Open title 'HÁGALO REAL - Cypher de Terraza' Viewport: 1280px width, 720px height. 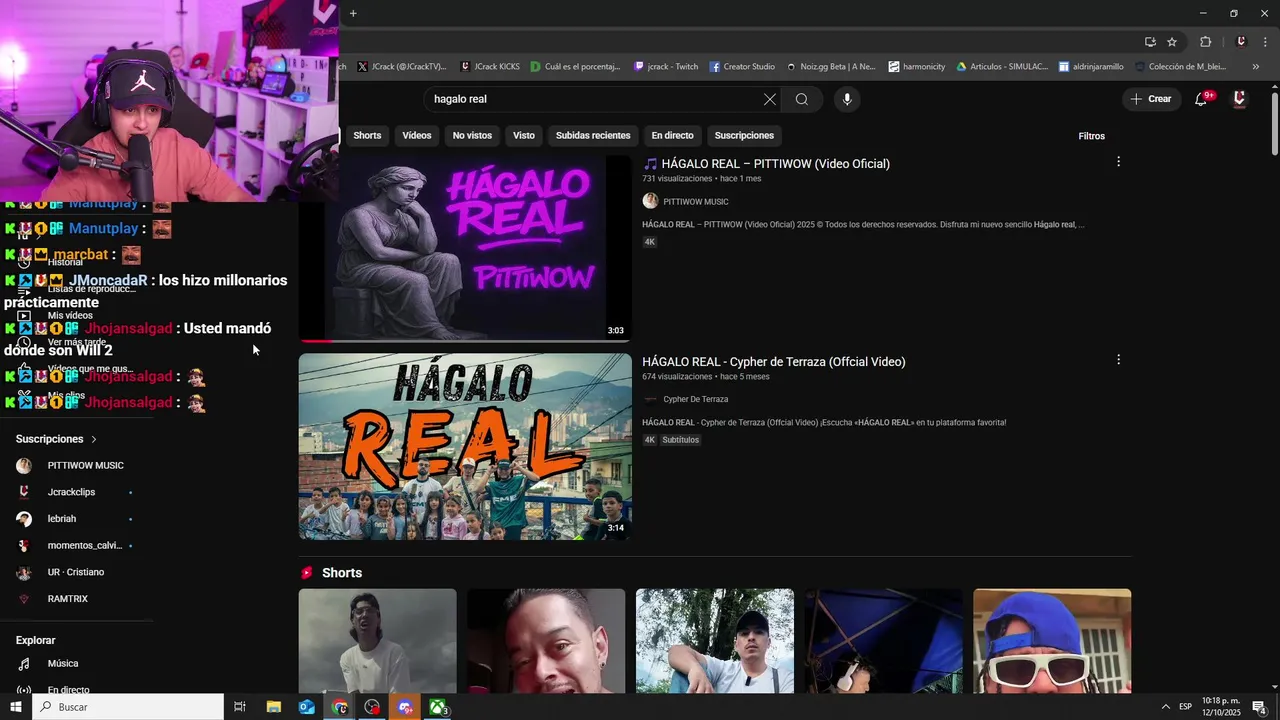tap(773, 362)
